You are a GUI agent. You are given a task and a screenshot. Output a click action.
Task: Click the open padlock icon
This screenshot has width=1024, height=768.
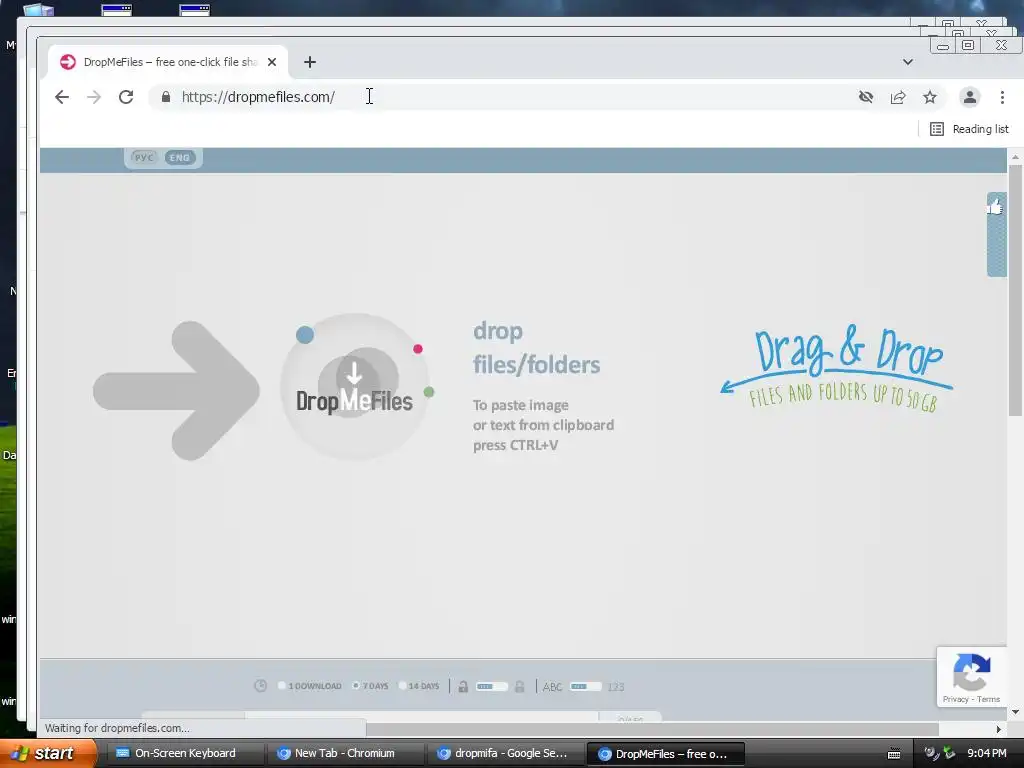tap(463, 686)
